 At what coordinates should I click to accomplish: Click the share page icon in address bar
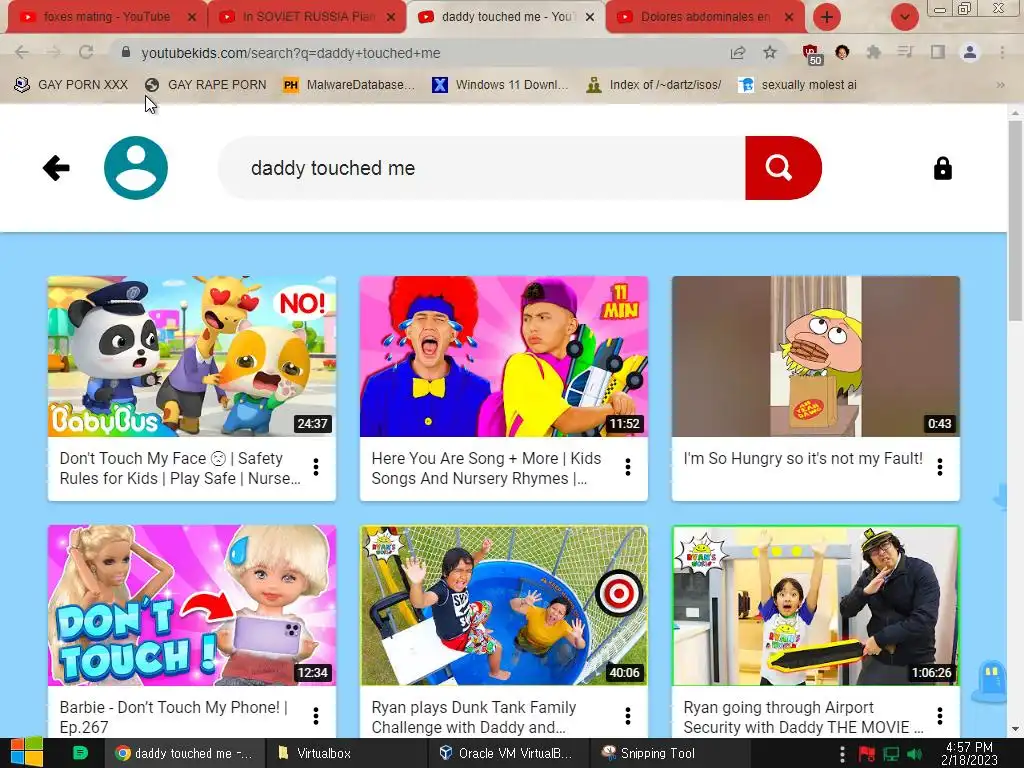point(738,53)
